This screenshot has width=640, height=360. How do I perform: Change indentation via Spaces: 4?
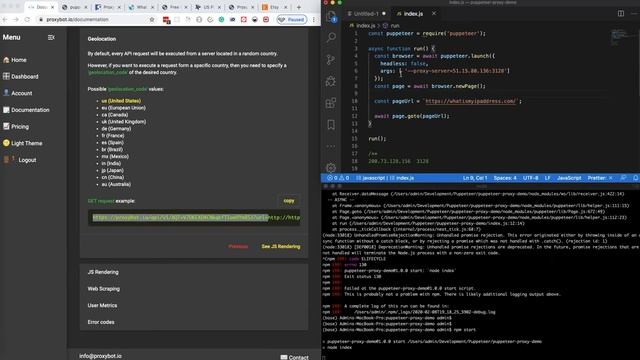(505, 178)
